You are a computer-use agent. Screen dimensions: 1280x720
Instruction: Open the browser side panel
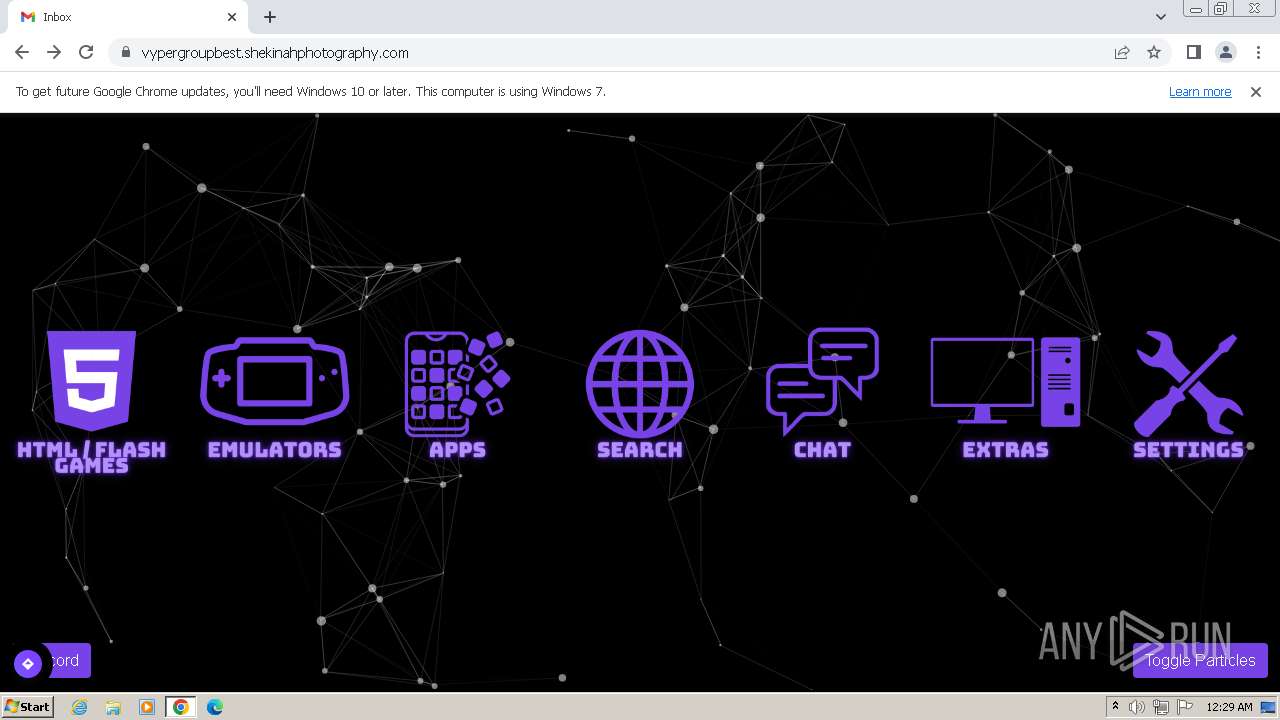pos(1193,53)
